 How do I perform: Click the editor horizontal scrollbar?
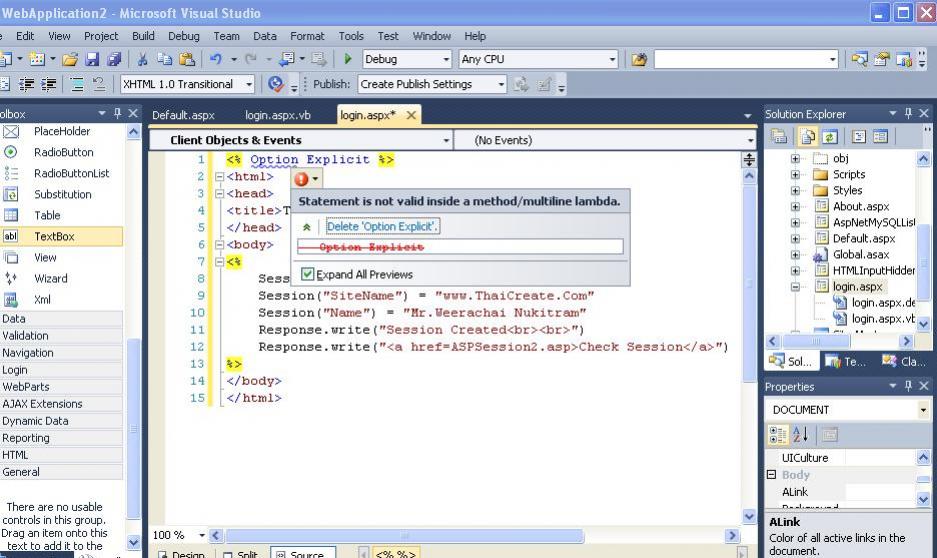point(405,536)
